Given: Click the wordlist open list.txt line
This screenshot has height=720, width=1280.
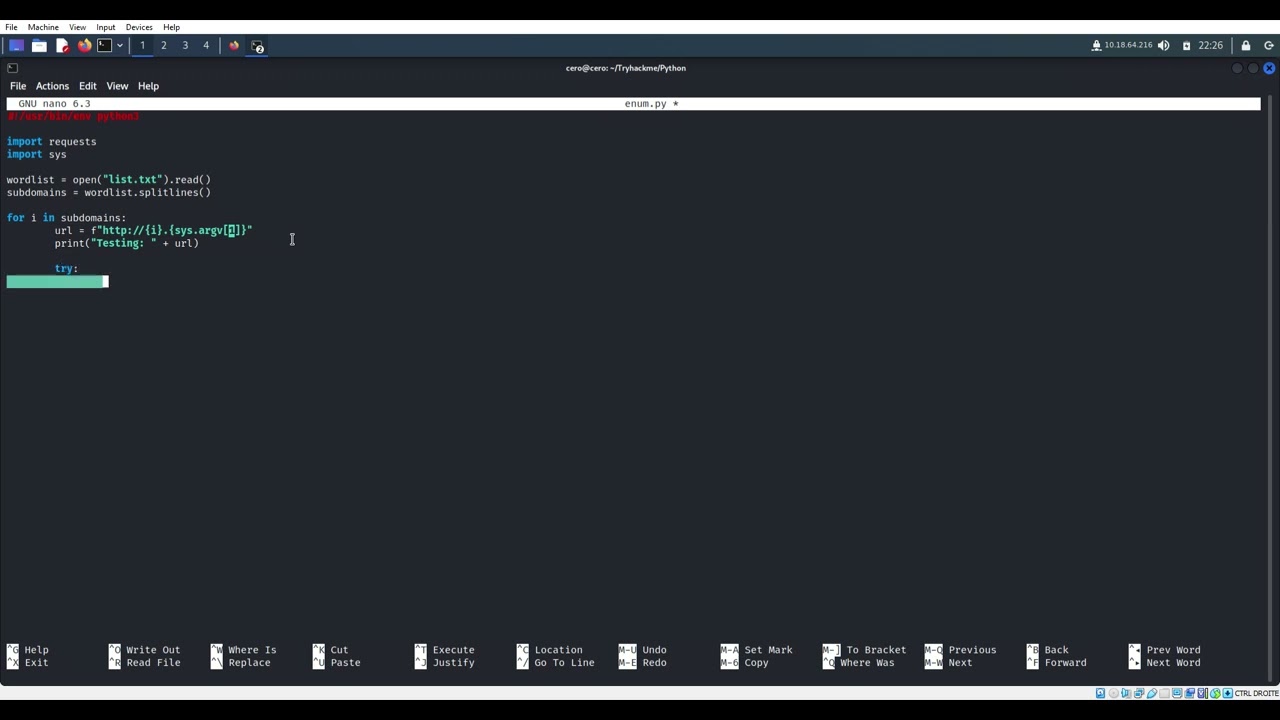Looking at the screenshot, I should 109,180.
